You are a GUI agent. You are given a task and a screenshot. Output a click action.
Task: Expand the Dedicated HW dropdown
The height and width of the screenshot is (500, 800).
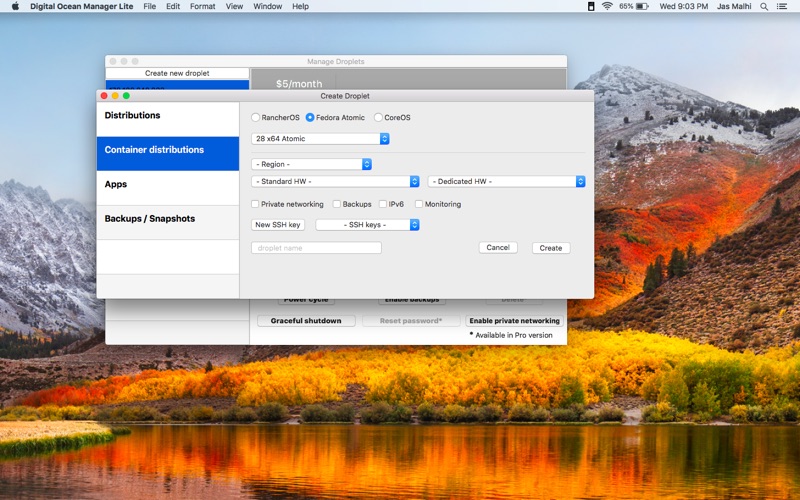click(x=507, y=182)
